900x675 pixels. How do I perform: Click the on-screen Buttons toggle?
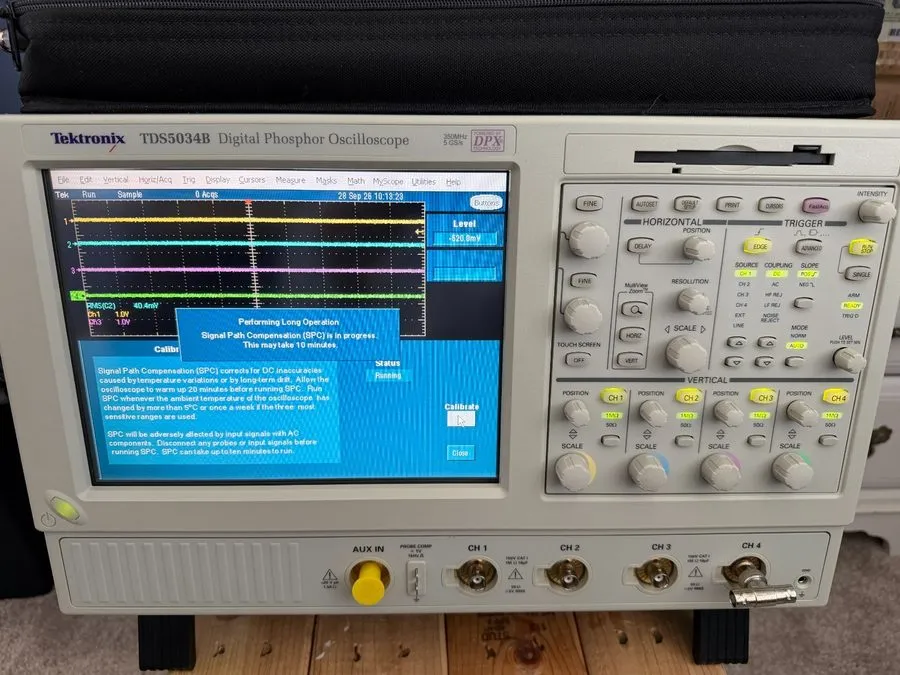[486, 203]
